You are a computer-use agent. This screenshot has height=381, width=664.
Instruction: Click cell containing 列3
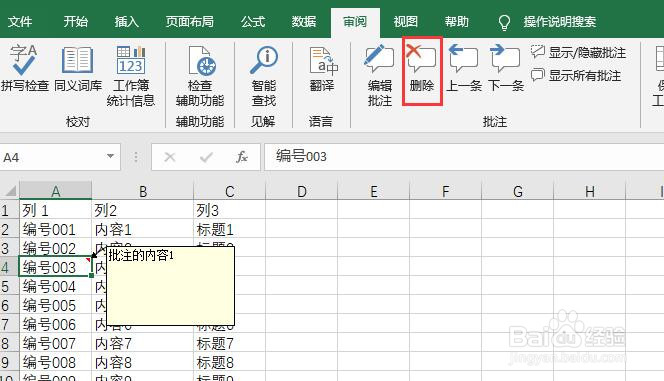[x=230, y=210]
